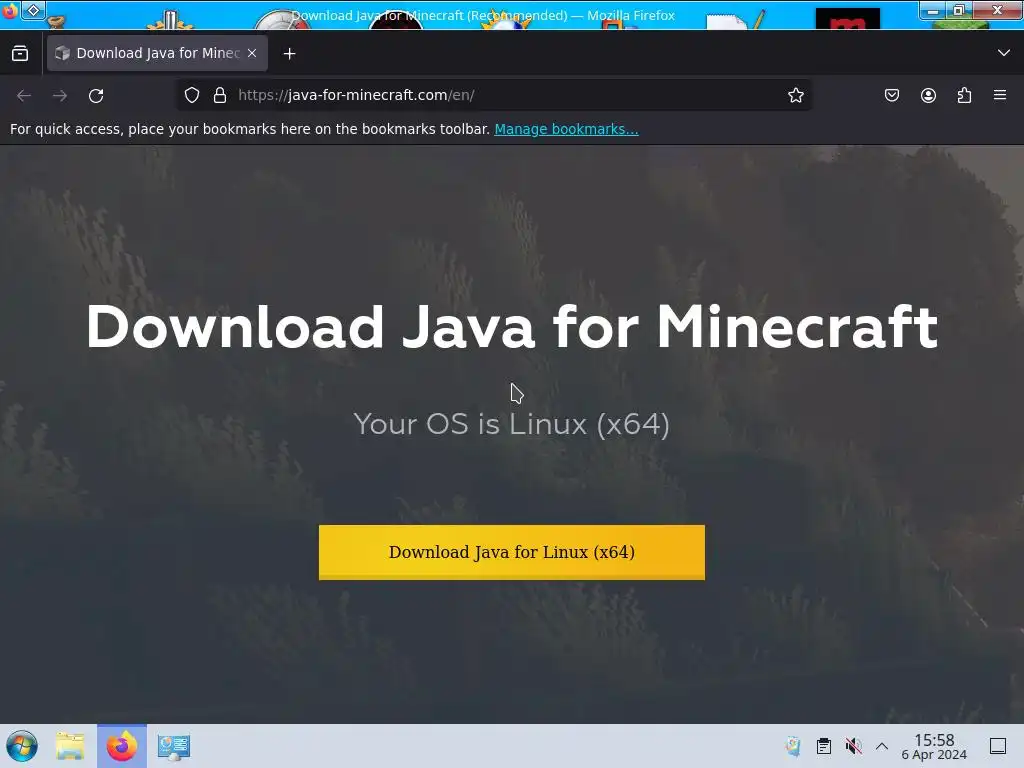Viewport: 1024px width, 768px height.
Task: Open a new tab with plus button
Action: (x=289, y=54)
